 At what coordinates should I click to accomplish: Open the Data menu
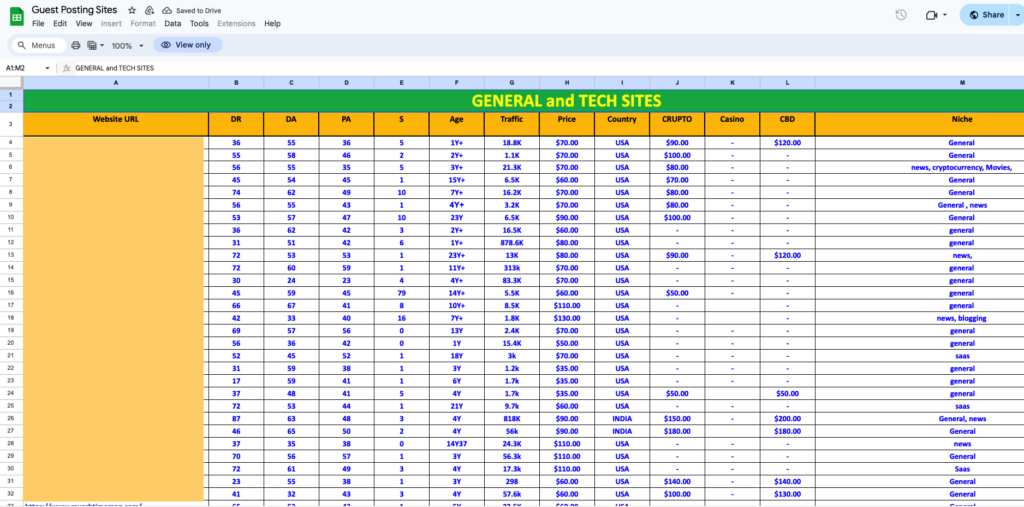173,23
